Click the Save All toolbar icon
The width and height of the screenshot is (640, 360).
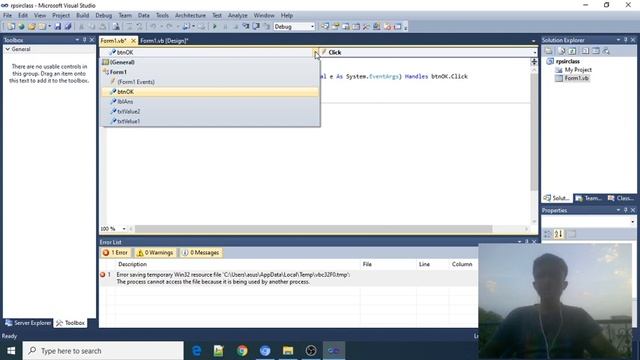point(68,27)
